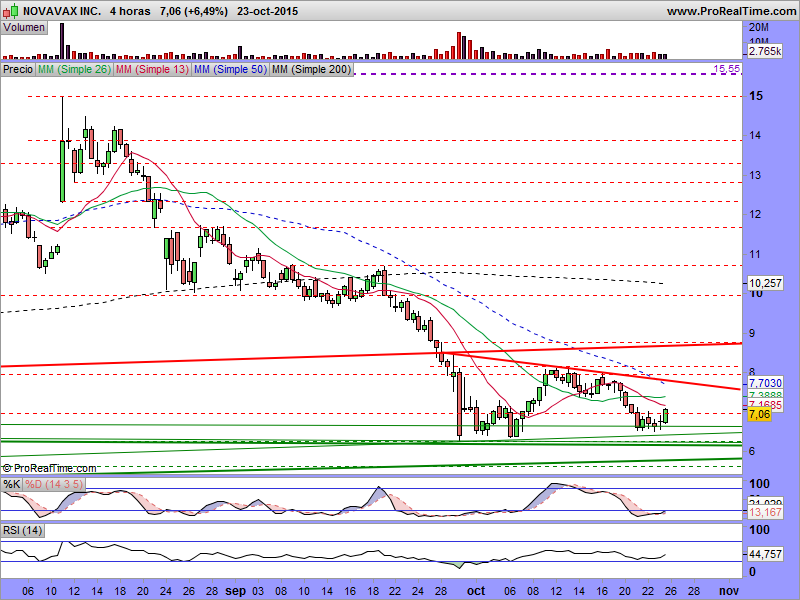Click the 44,757 RSI value tag
The height and width of the screenshot is (600, 800).
[x=765, y=554]
